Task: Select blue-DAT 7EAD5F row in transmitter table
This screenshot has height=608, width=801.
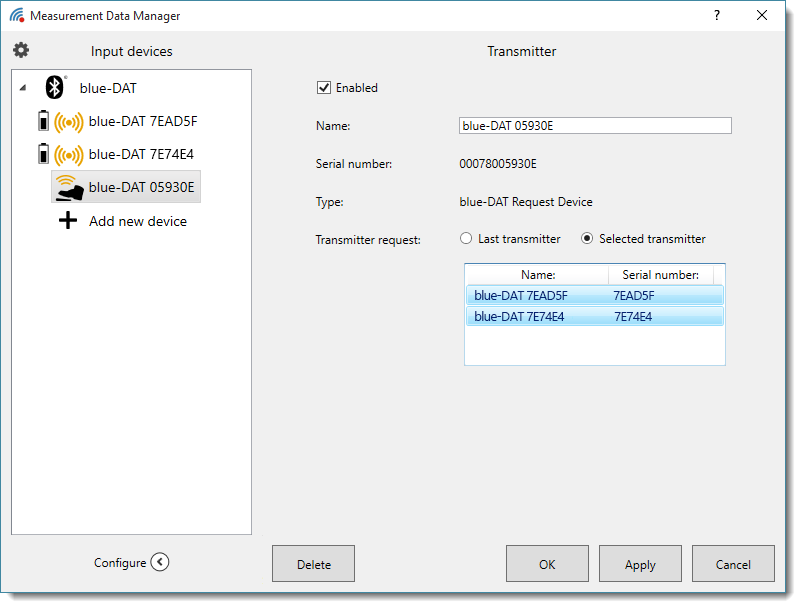Action: [593, 296]
